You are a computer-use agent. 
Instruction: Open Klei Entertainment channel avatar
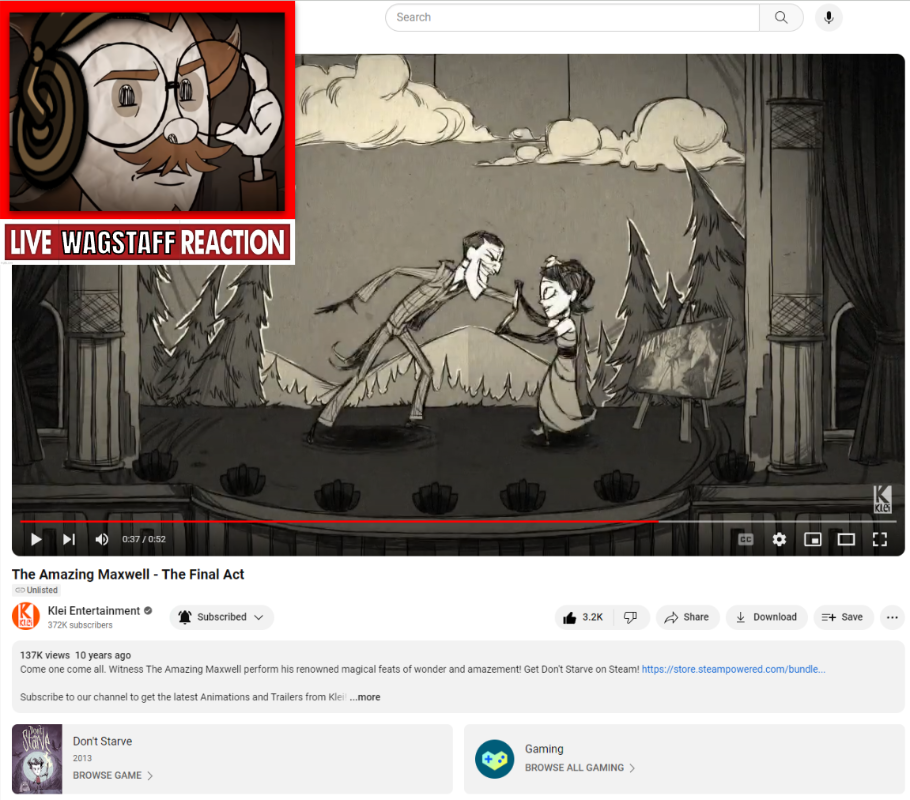[26, 617]
